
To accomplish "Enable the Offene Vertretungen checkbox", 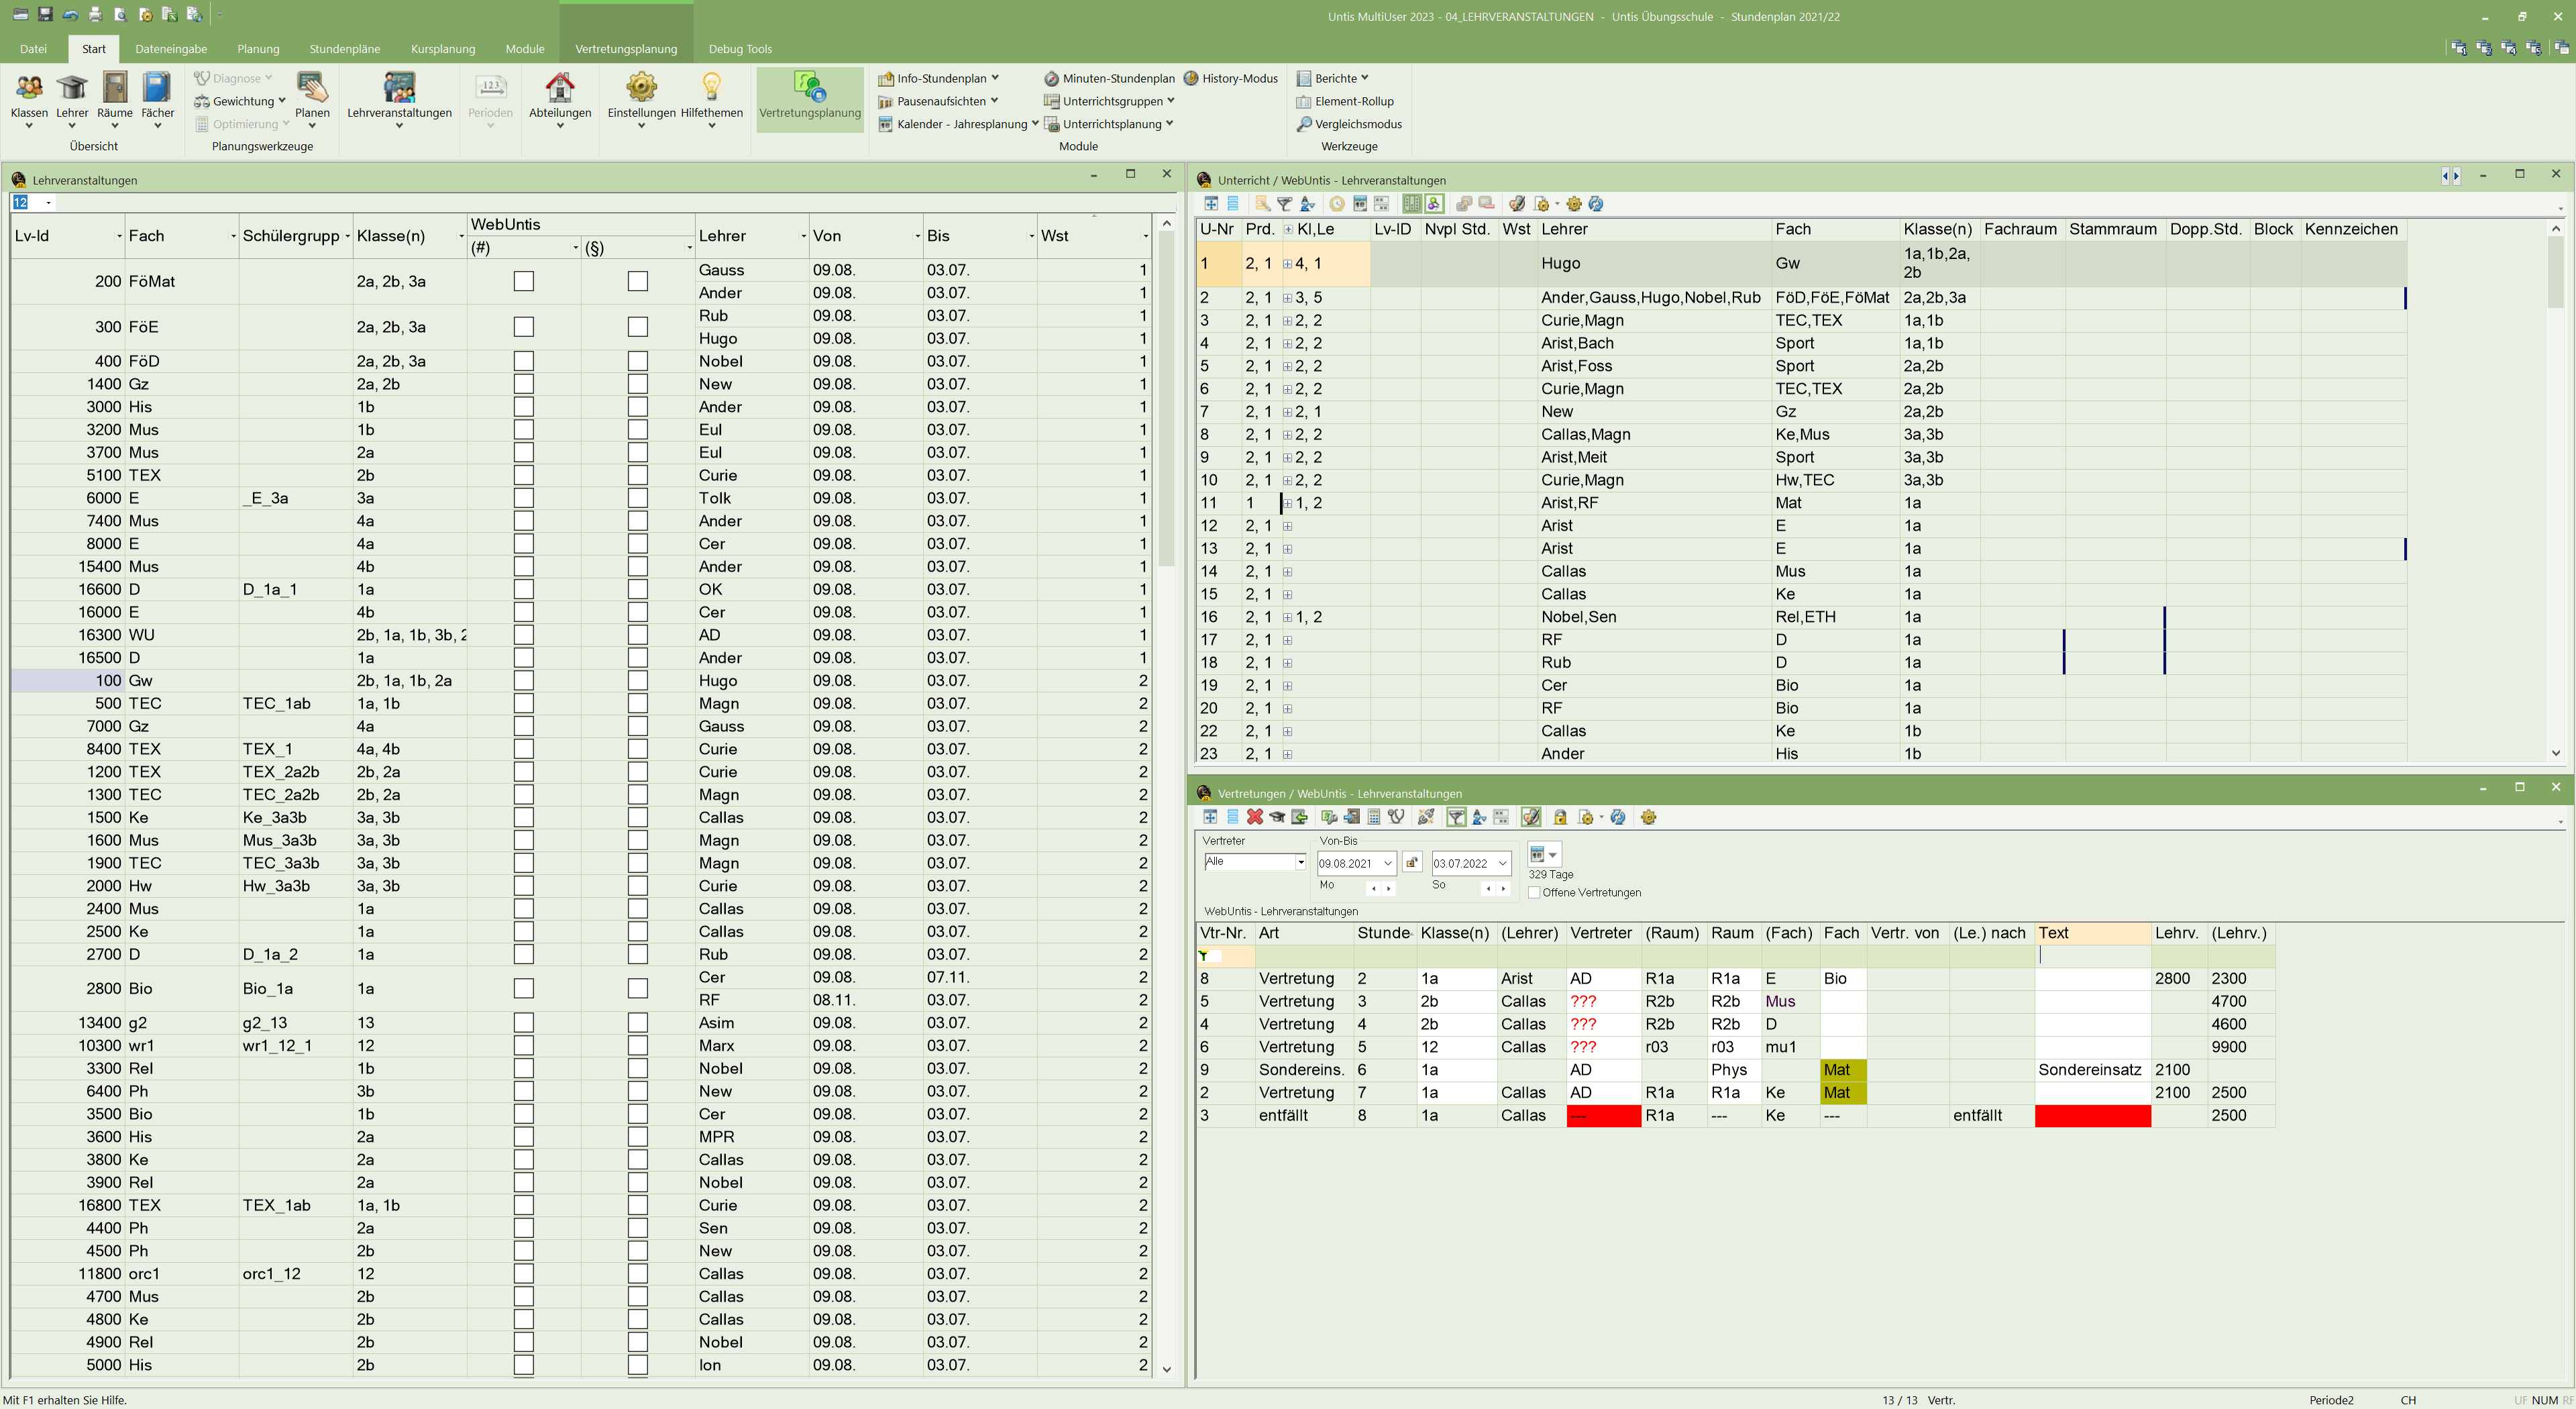I will click(x=1535, y=893).
